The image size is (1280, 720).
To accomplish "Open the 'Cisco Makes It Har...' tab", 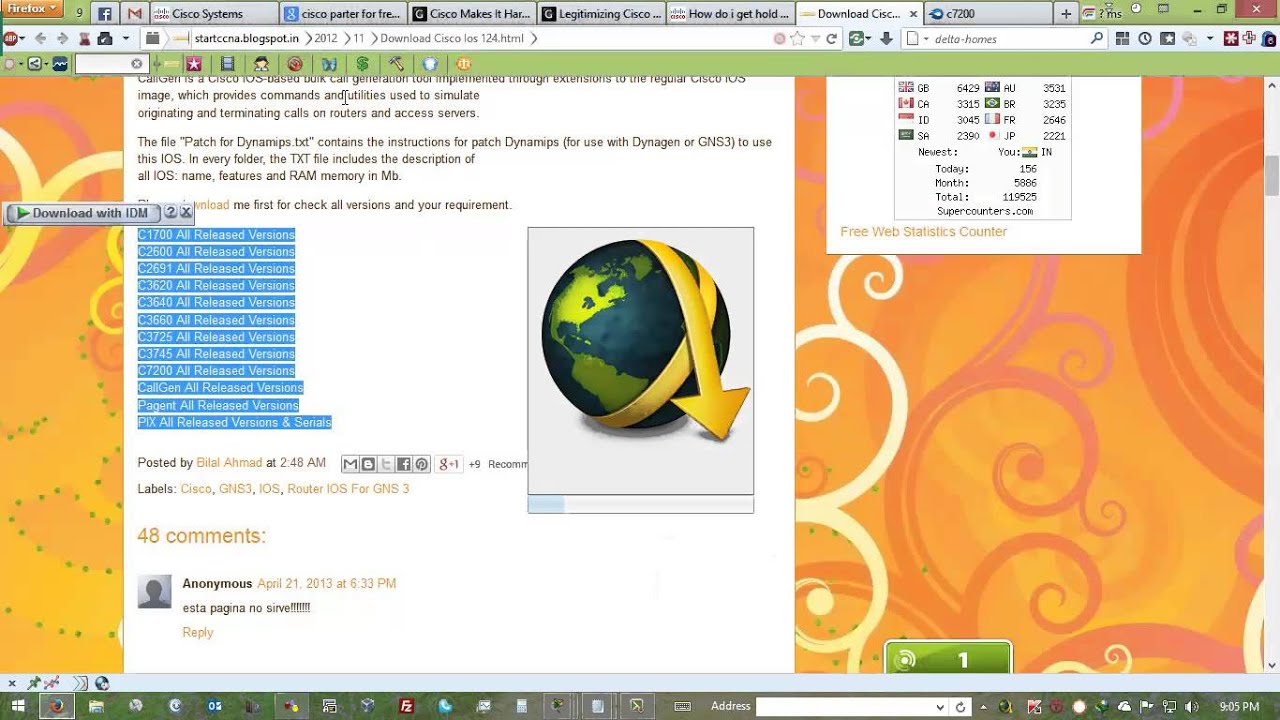I will 471,14.
